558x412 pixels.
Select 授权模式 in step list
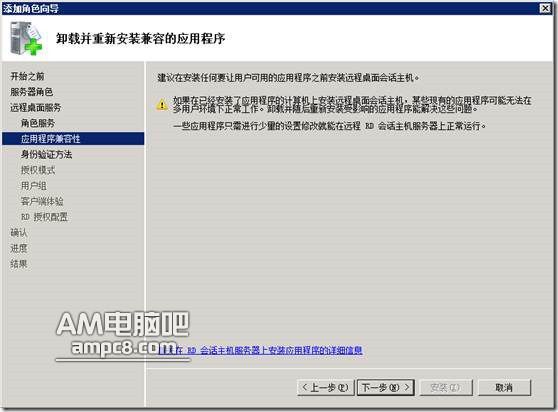point(38,170)
